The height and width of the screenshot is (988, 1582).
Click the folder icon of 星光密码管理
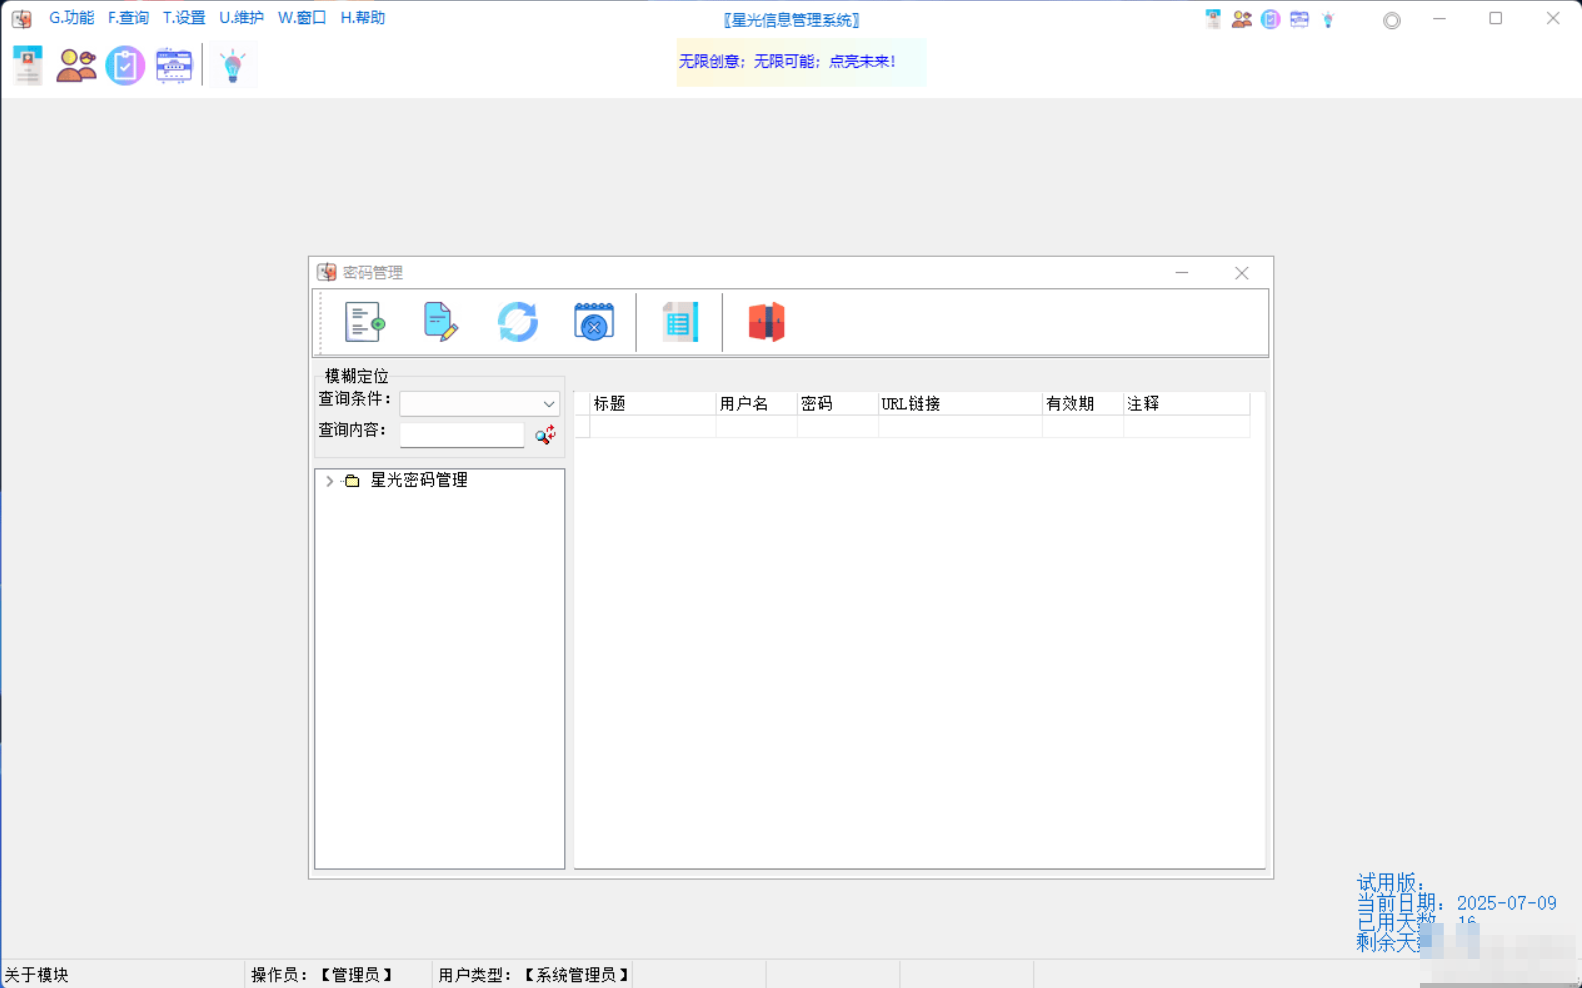[x=352, y=481]
